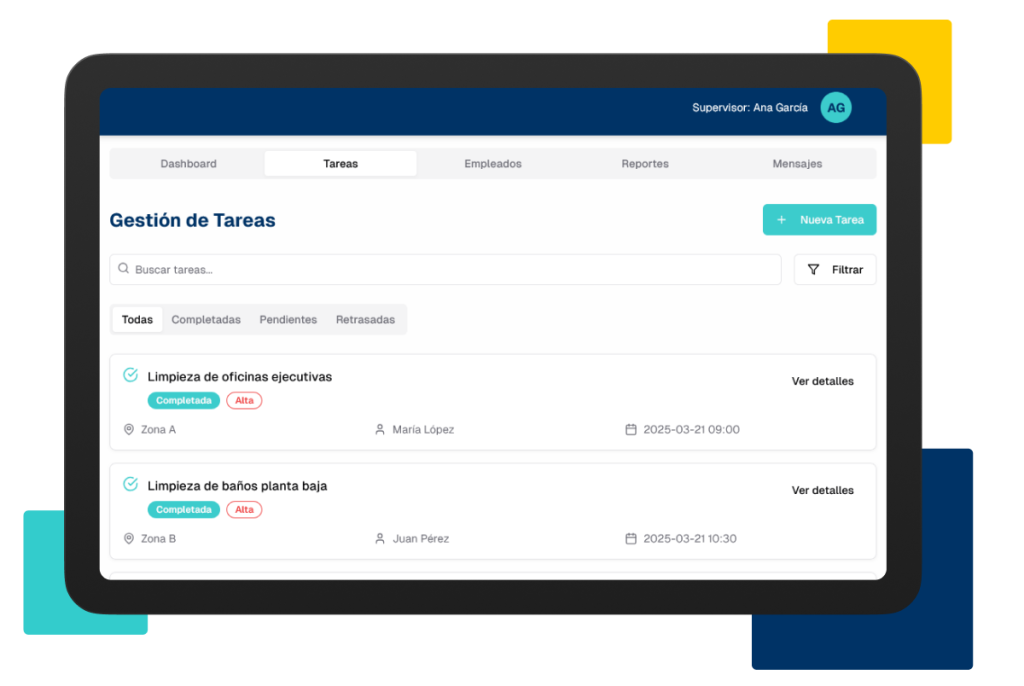Open the Reportes section
Image resolution: width=1024 pixels, height=686 pixels.
click(x=645, y=163)
